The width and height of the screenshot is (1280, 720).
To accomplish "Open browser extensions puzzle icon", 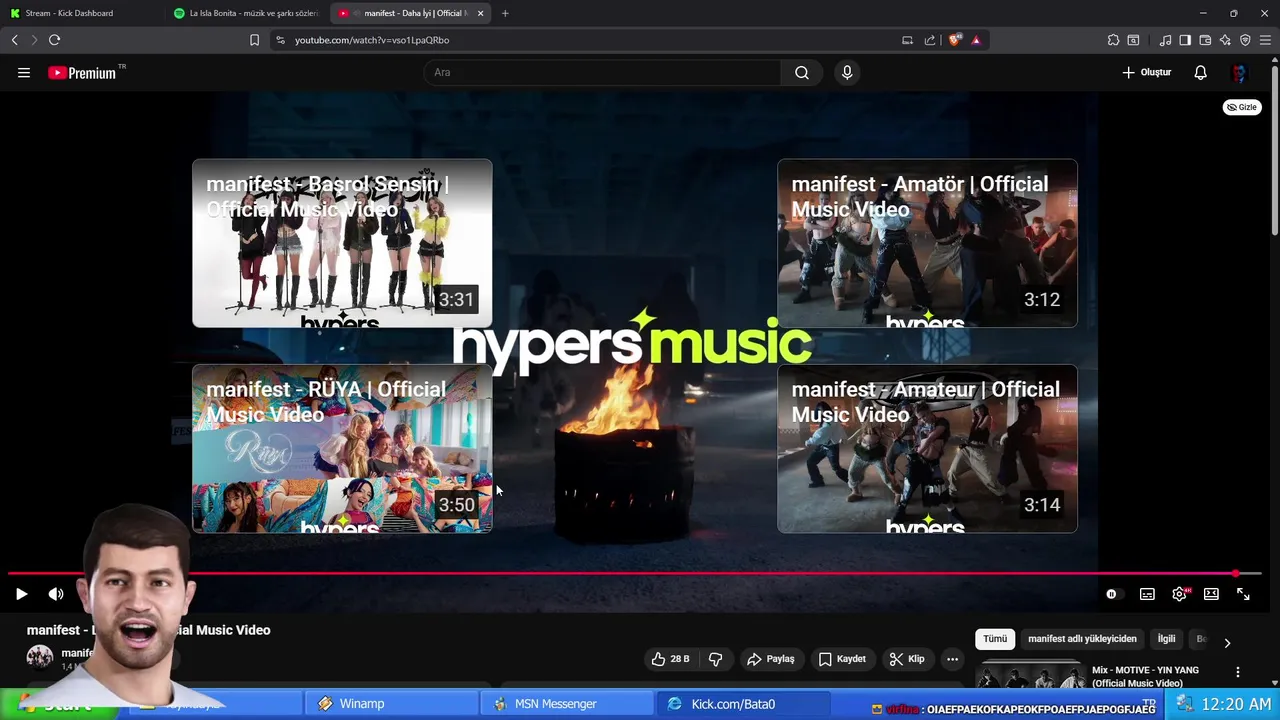I will [x=1113, y=40].
